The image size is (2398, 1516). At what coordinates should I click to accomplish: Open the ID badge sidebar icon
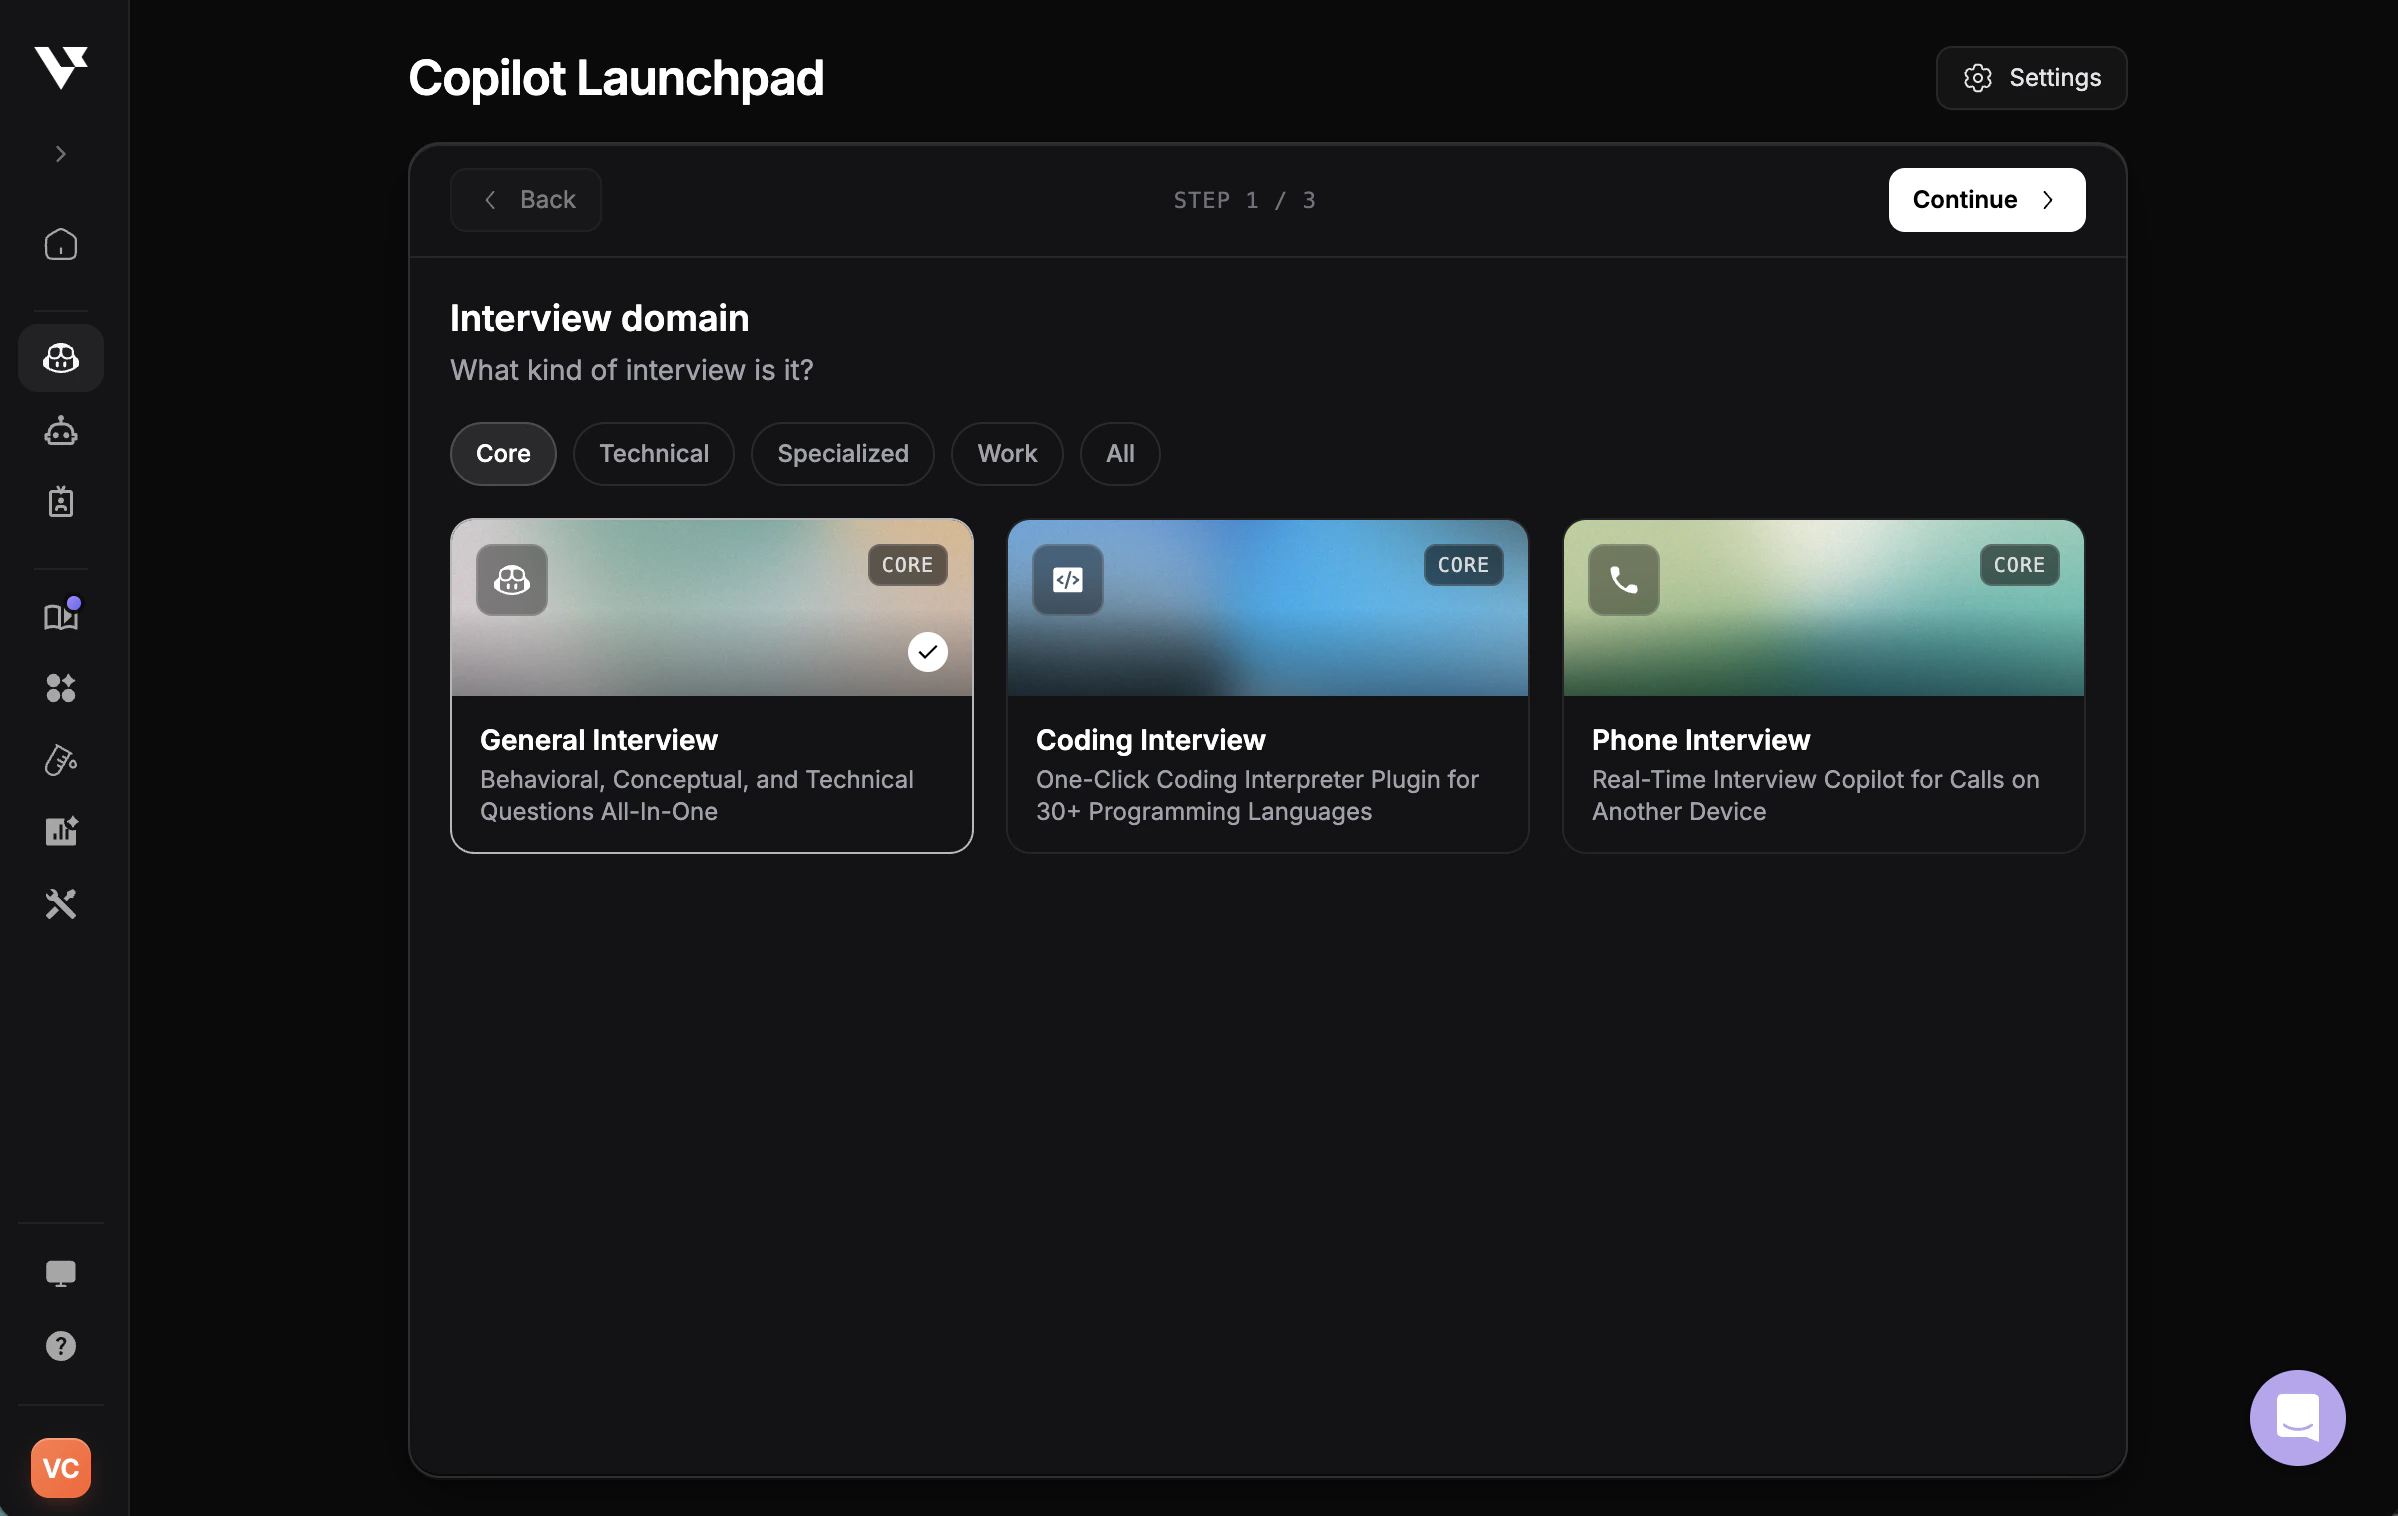coord(61,502)
